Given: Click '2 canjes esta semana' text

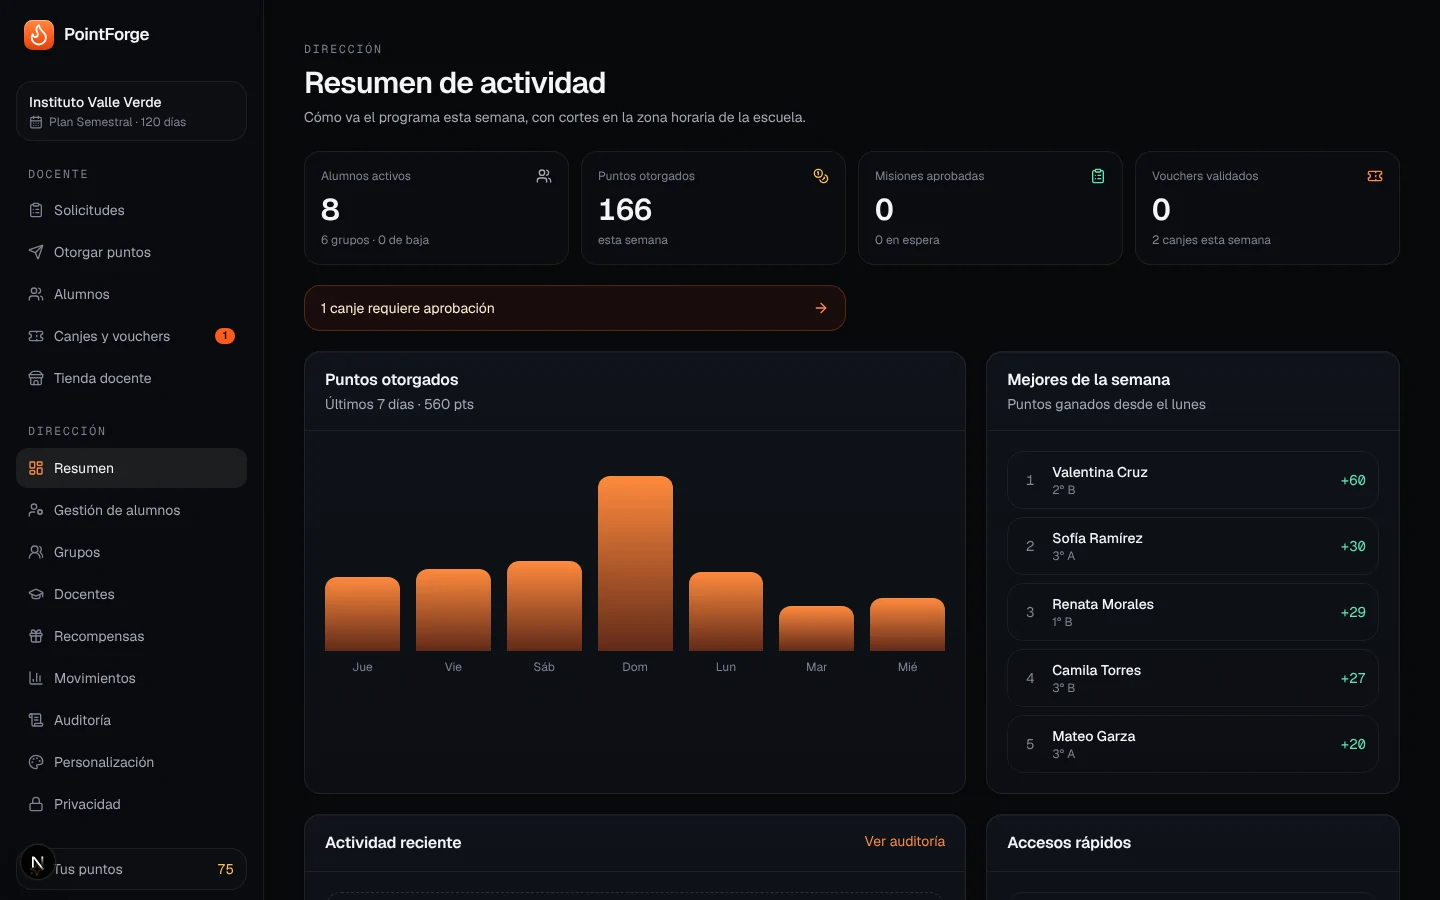Looking at the screenshot, I should point(1211,240).
